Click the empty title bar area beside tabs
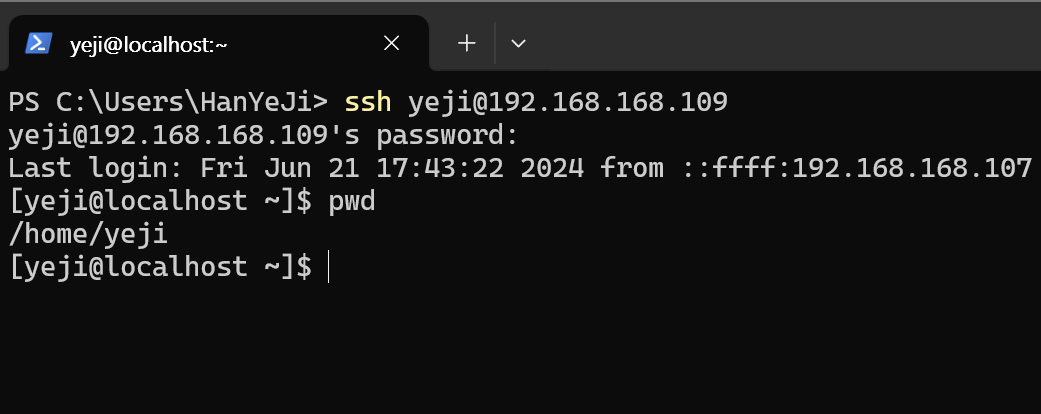The image size is (1041, 414). [783, 36]
